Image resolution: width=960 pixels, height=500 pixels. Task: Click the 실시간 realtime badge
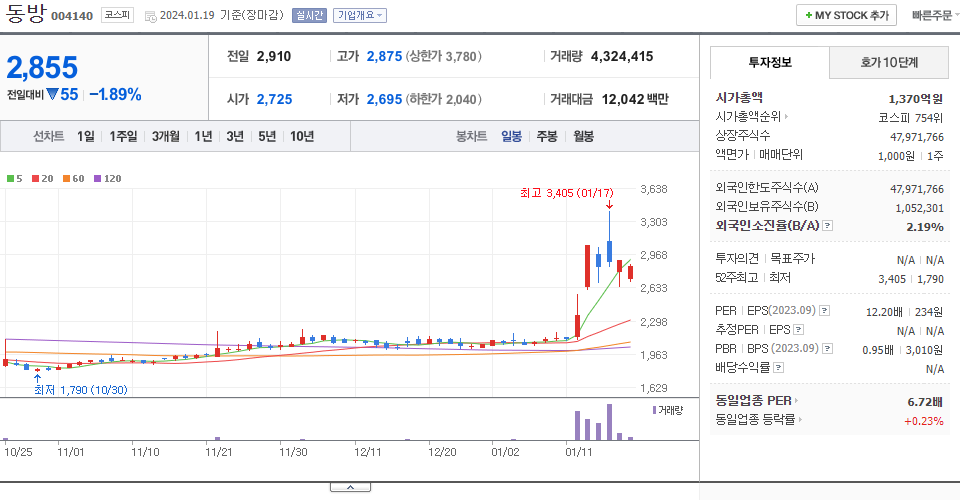[309, 15]
